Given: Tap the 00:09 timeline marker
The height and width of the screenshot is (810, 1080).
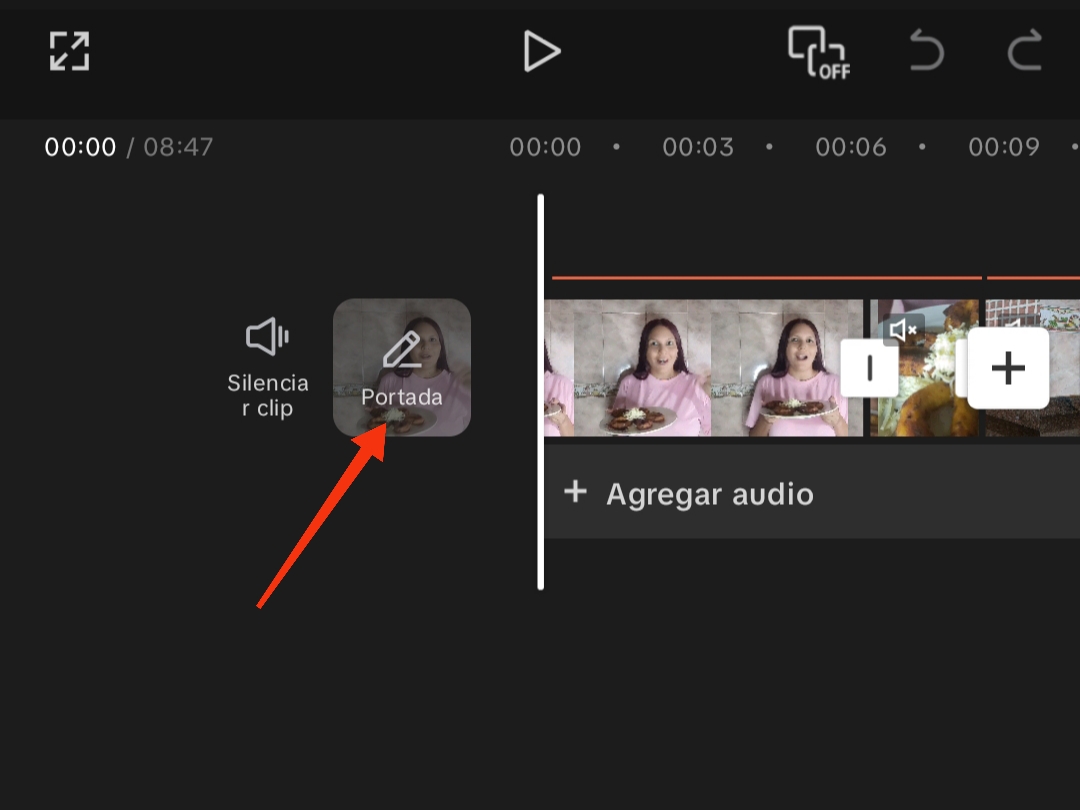Looking at the screenshot, I should [1004, 147].
